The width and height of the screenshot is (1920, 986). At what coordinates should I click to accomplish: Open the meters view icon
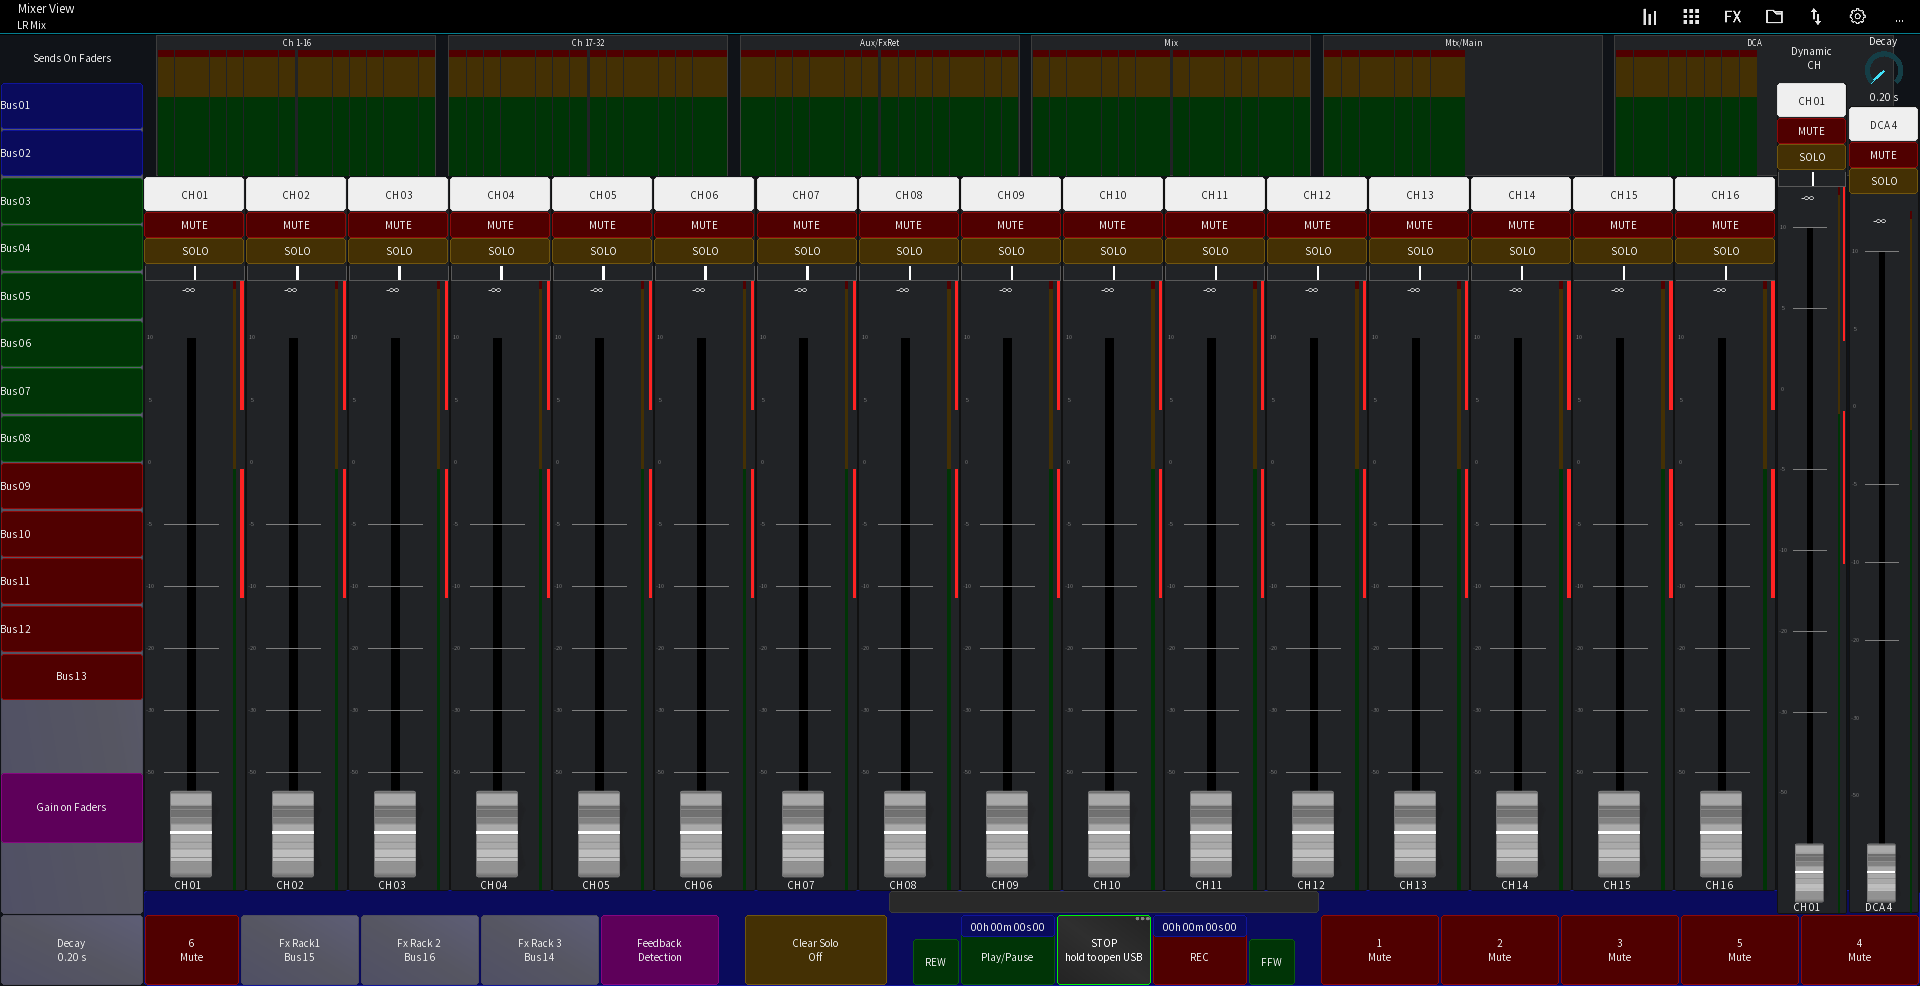pyautogui.click(x=1650, y=16)
